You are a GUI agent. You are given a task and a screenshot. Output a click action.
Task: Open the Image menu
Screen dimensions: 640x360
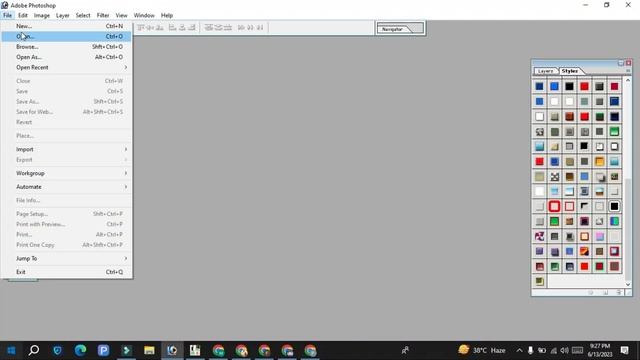tap(42, 15)
